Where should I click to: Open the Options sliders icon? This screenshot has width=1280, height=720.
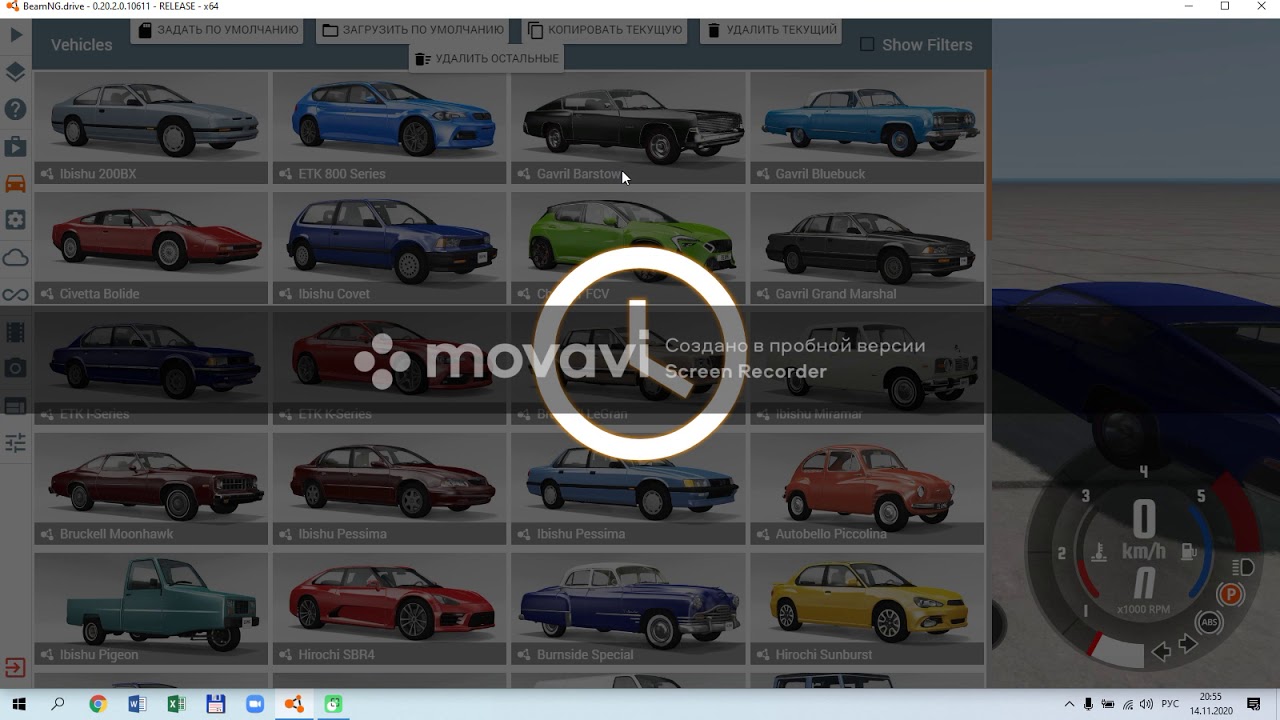pos(16,443)
